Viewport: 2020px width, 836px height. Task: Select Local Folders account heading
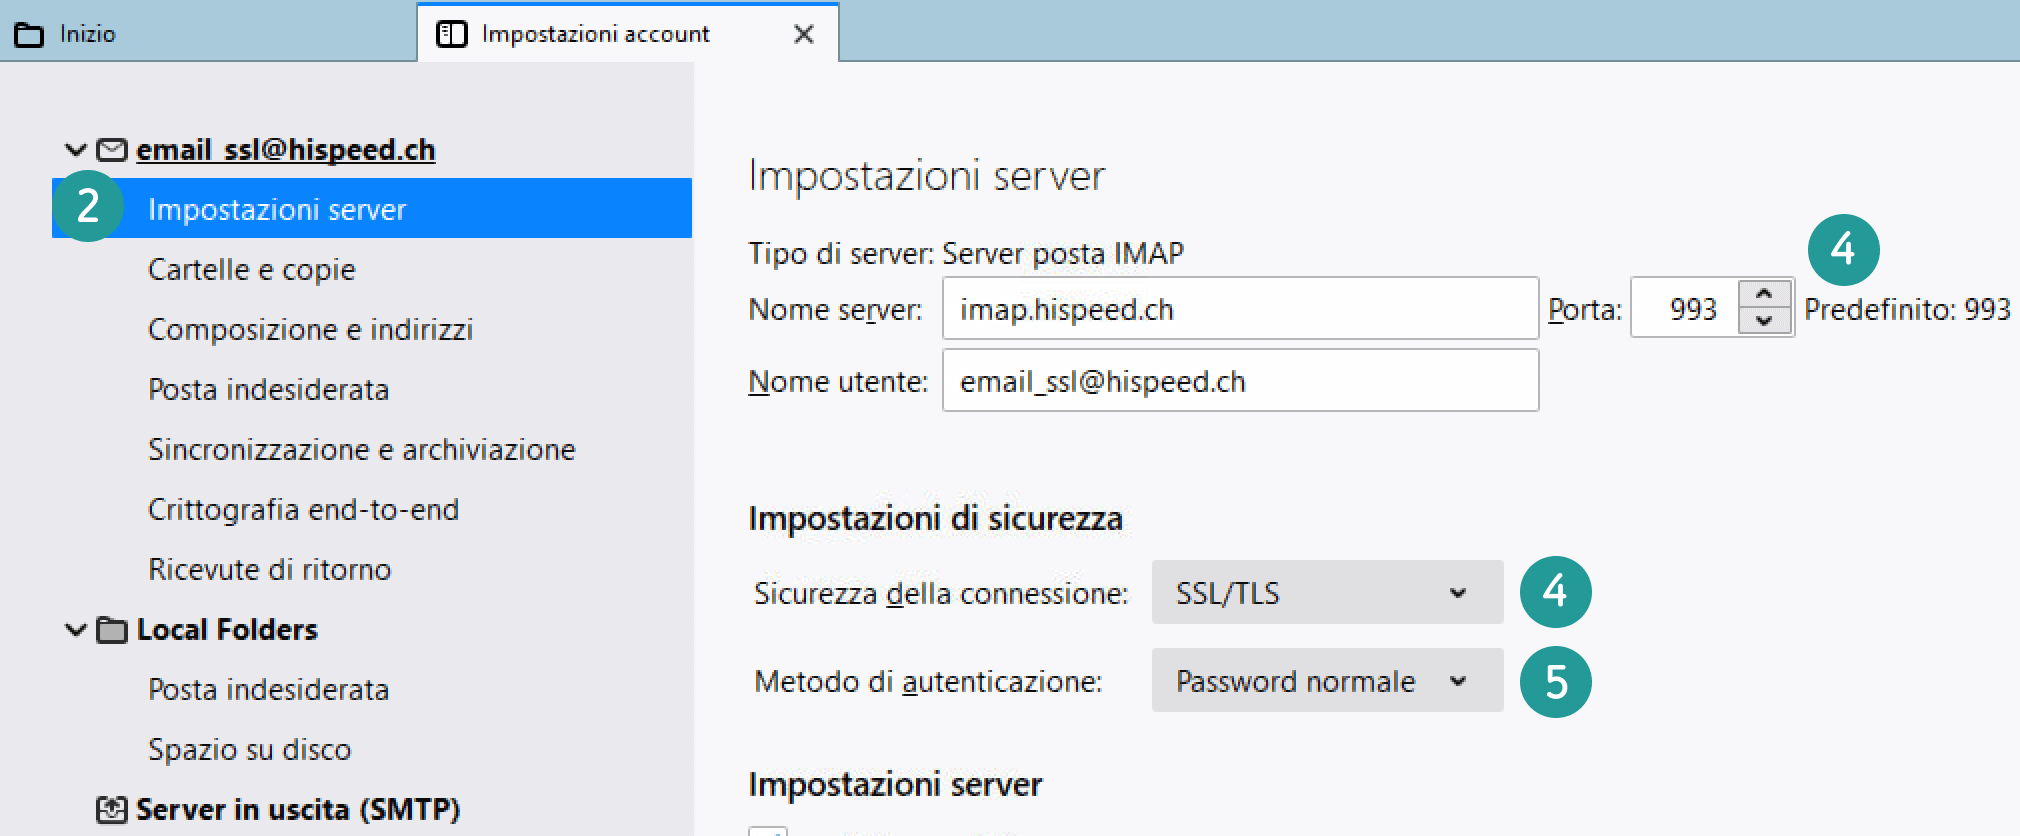click(227, 629)
